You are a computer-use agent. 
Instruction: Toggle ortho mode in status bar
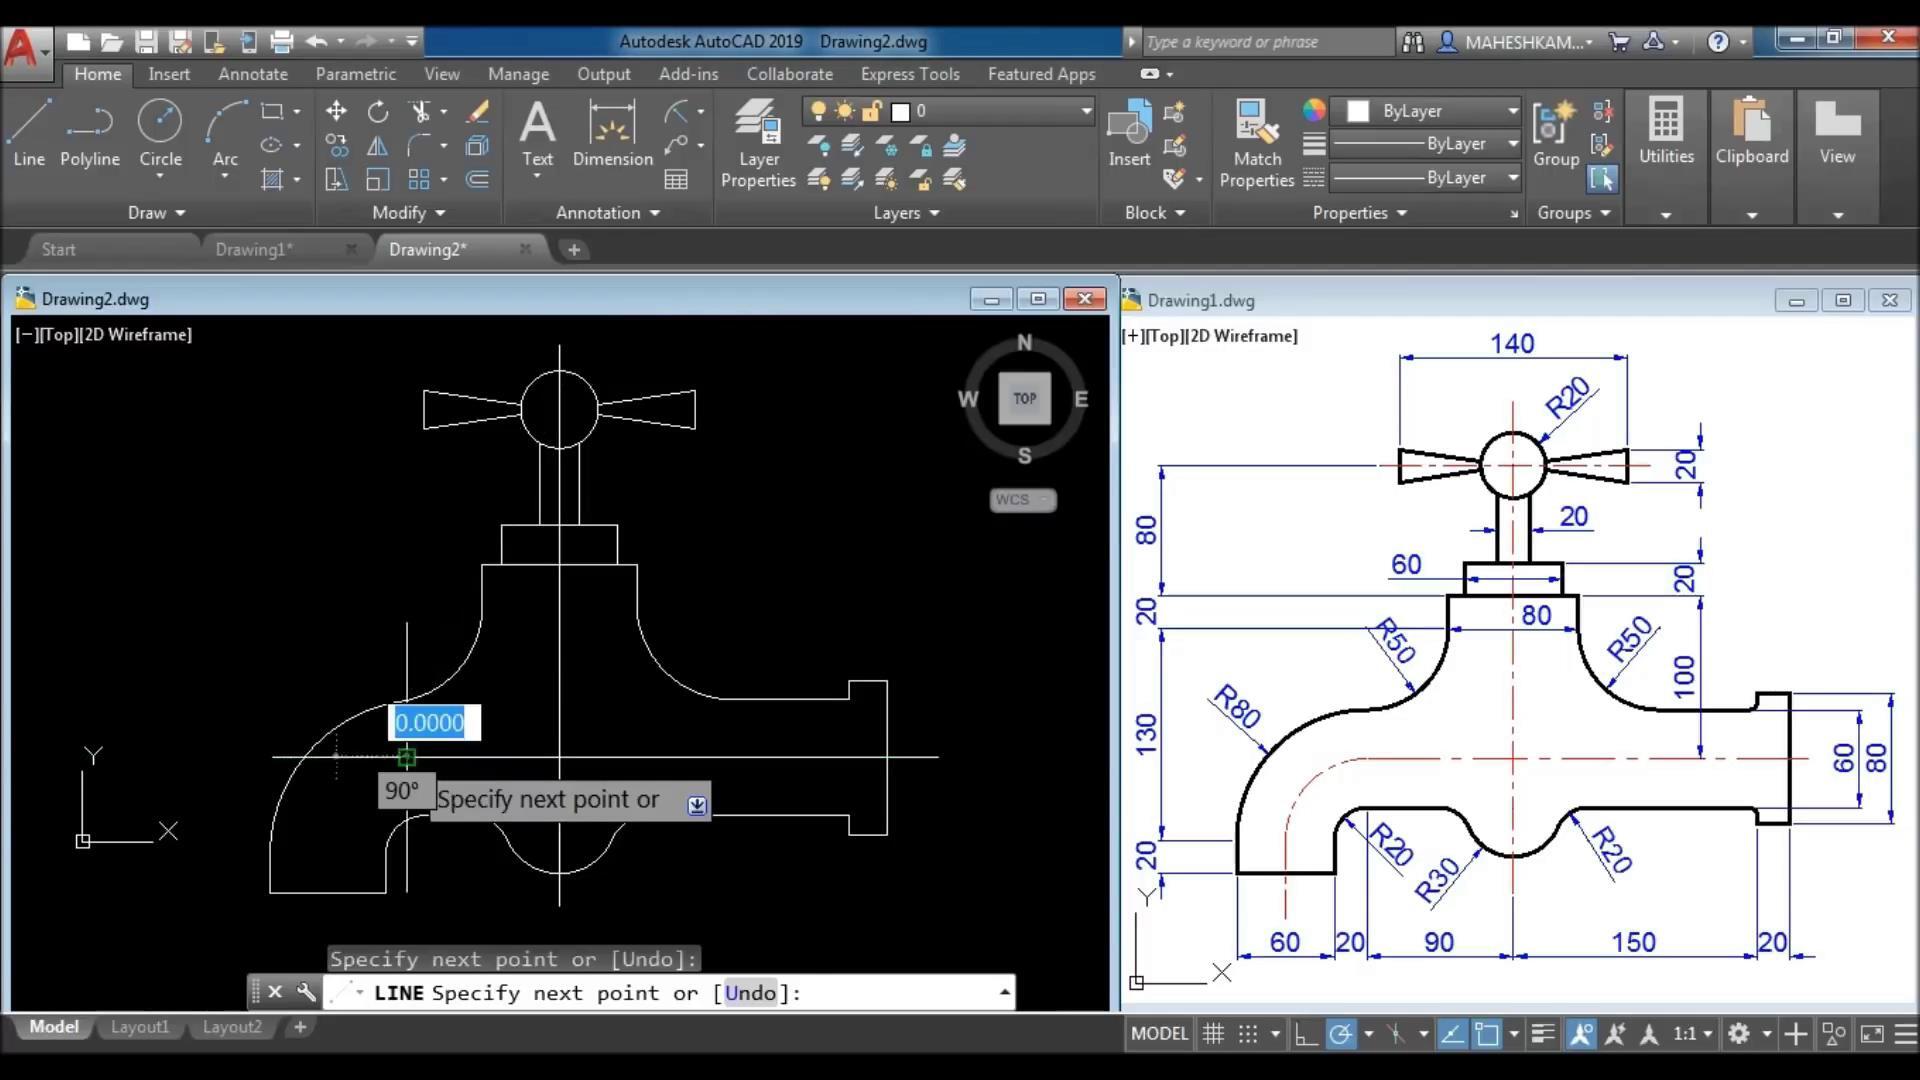[1305, 1034]
